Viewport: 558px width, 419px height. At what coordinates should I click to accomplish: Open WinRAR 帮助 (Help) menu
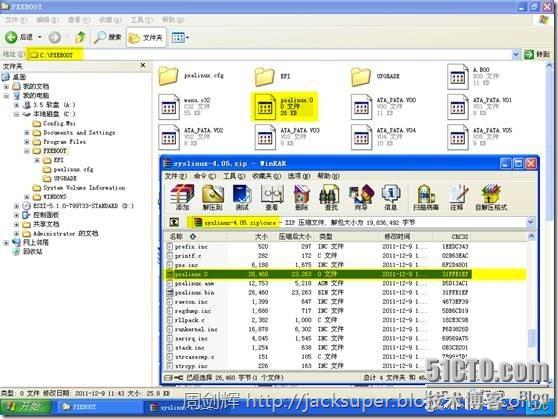click(328, 176)
